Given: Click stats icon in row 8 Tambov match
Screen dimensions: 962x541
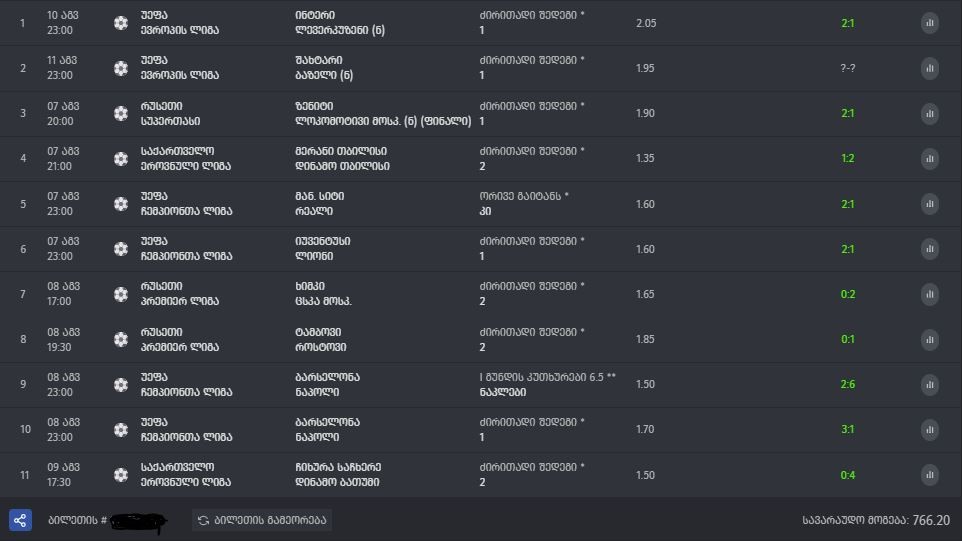Looking at the screenshot, I should [x=929, y=339].
